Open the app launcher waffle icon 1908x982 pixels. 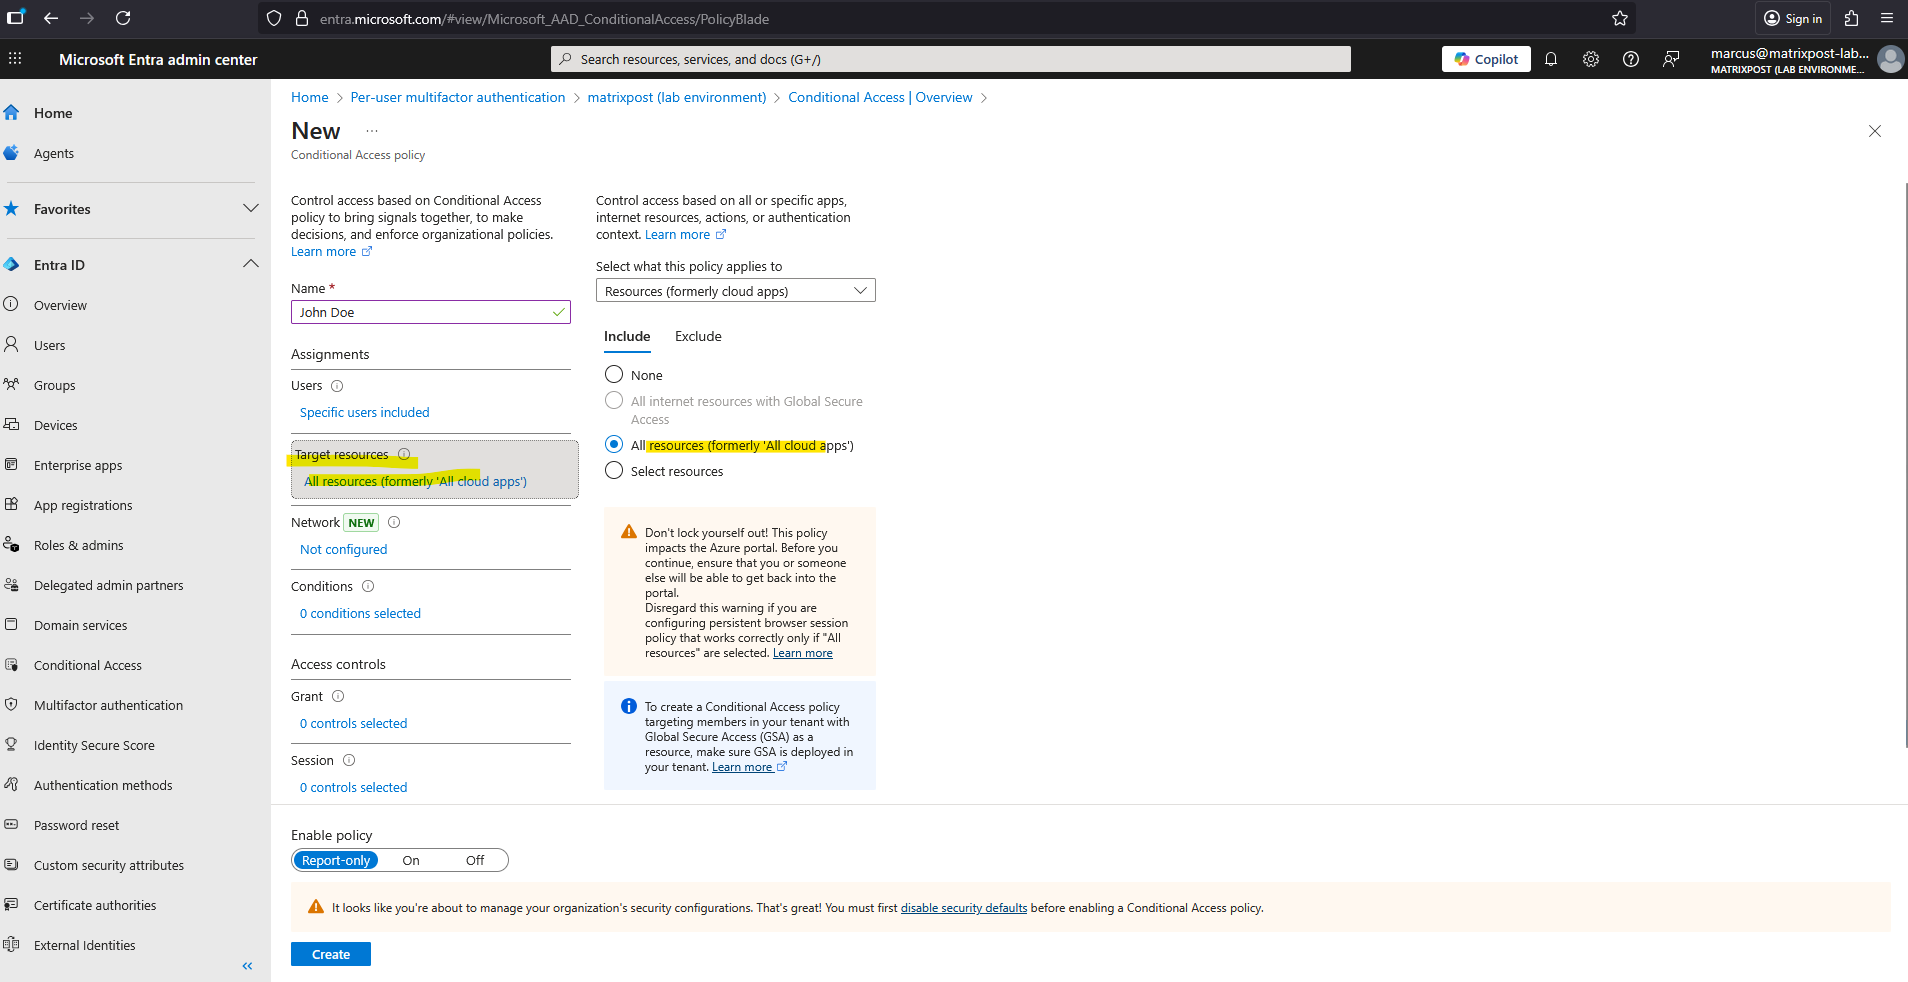coord(15,59)
